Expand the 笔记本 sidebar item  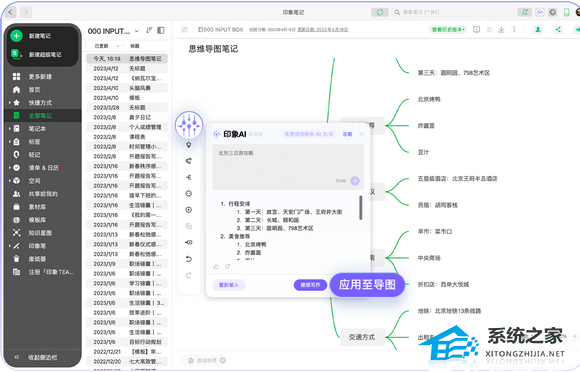(x=10, y=129)
